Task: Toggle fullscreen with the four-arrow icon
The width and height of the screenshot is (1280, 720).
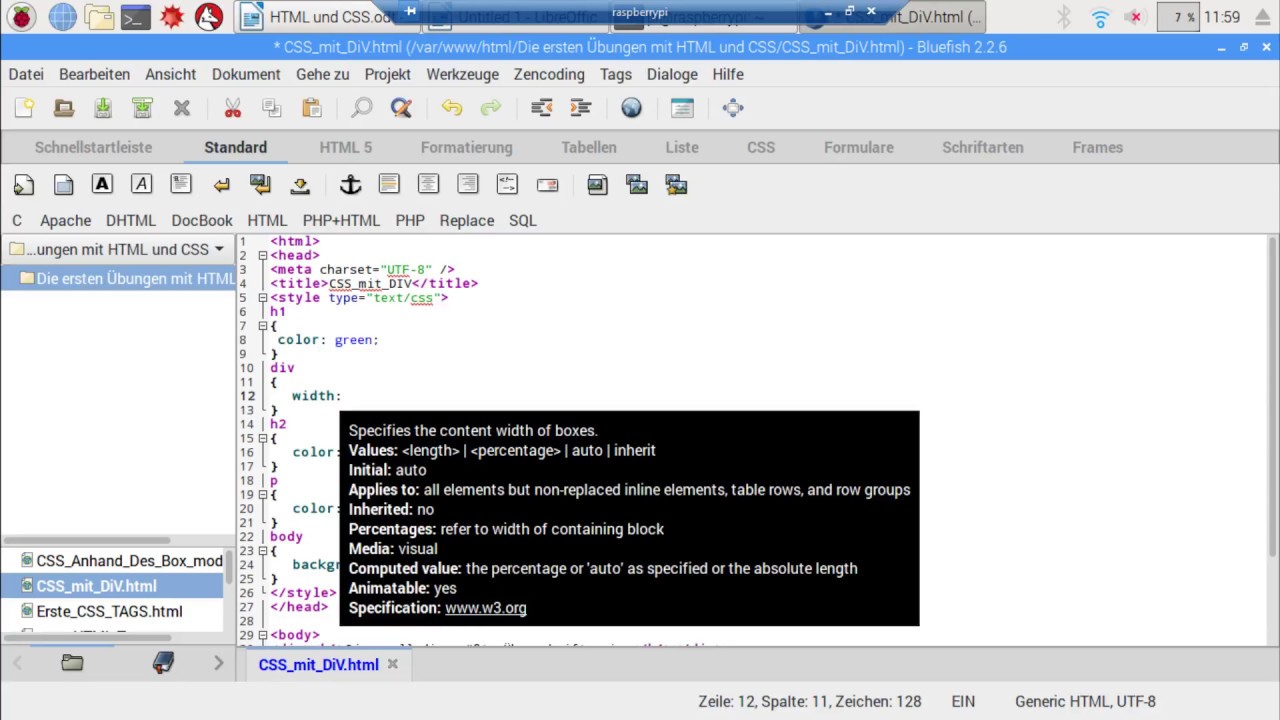Action: (x=733, y=108)
